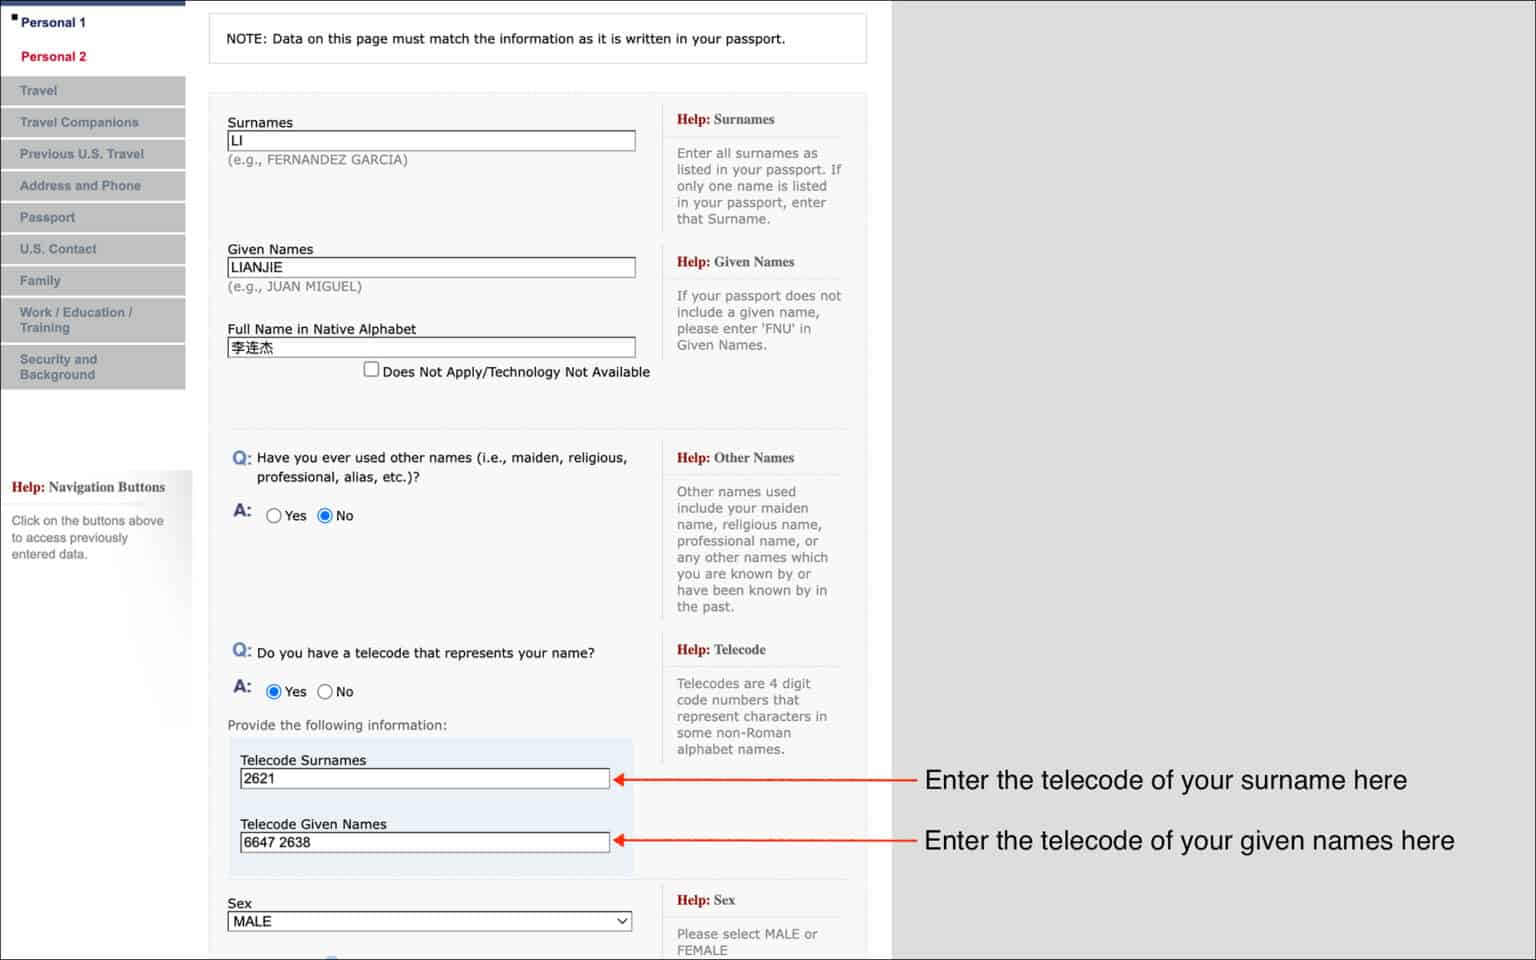1536x960 pixels.
Task: Open Address and Phone section
Action: pyautogui.click(x=80, y=186)
